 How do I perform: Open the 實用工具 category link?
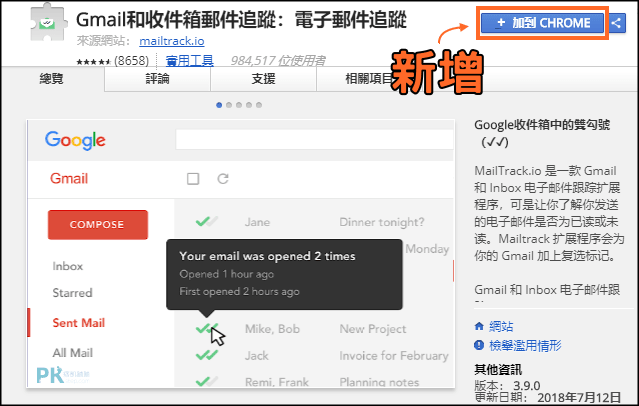coord(189,61)
